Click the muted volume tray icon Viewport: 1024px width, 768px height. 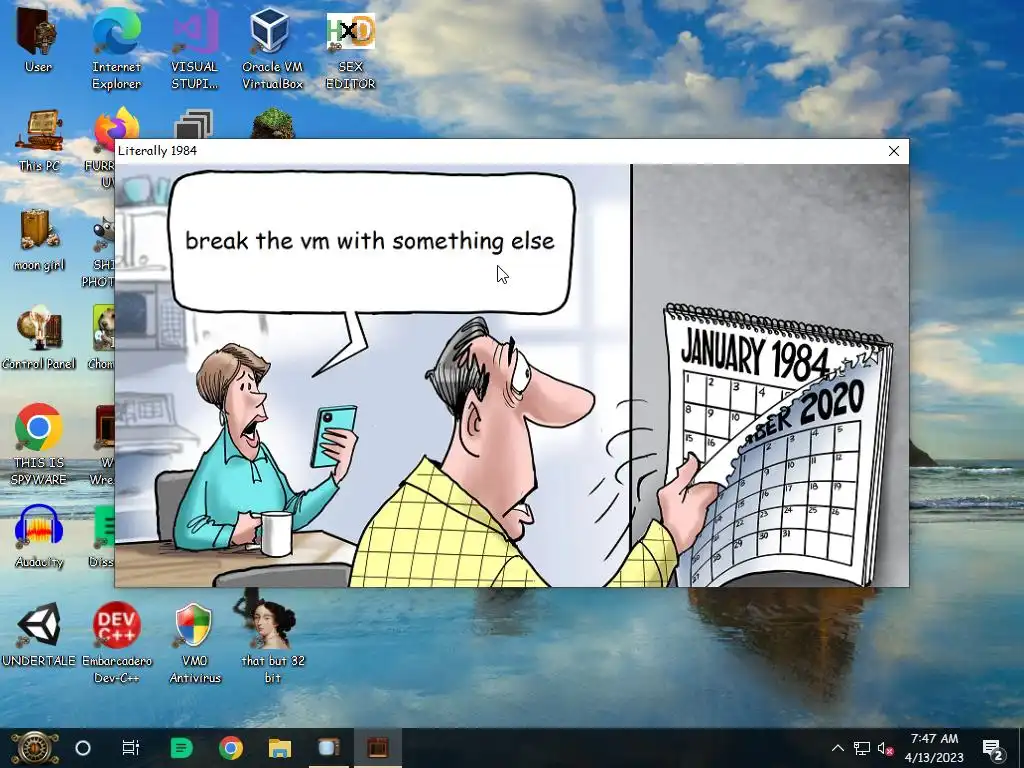885,748
